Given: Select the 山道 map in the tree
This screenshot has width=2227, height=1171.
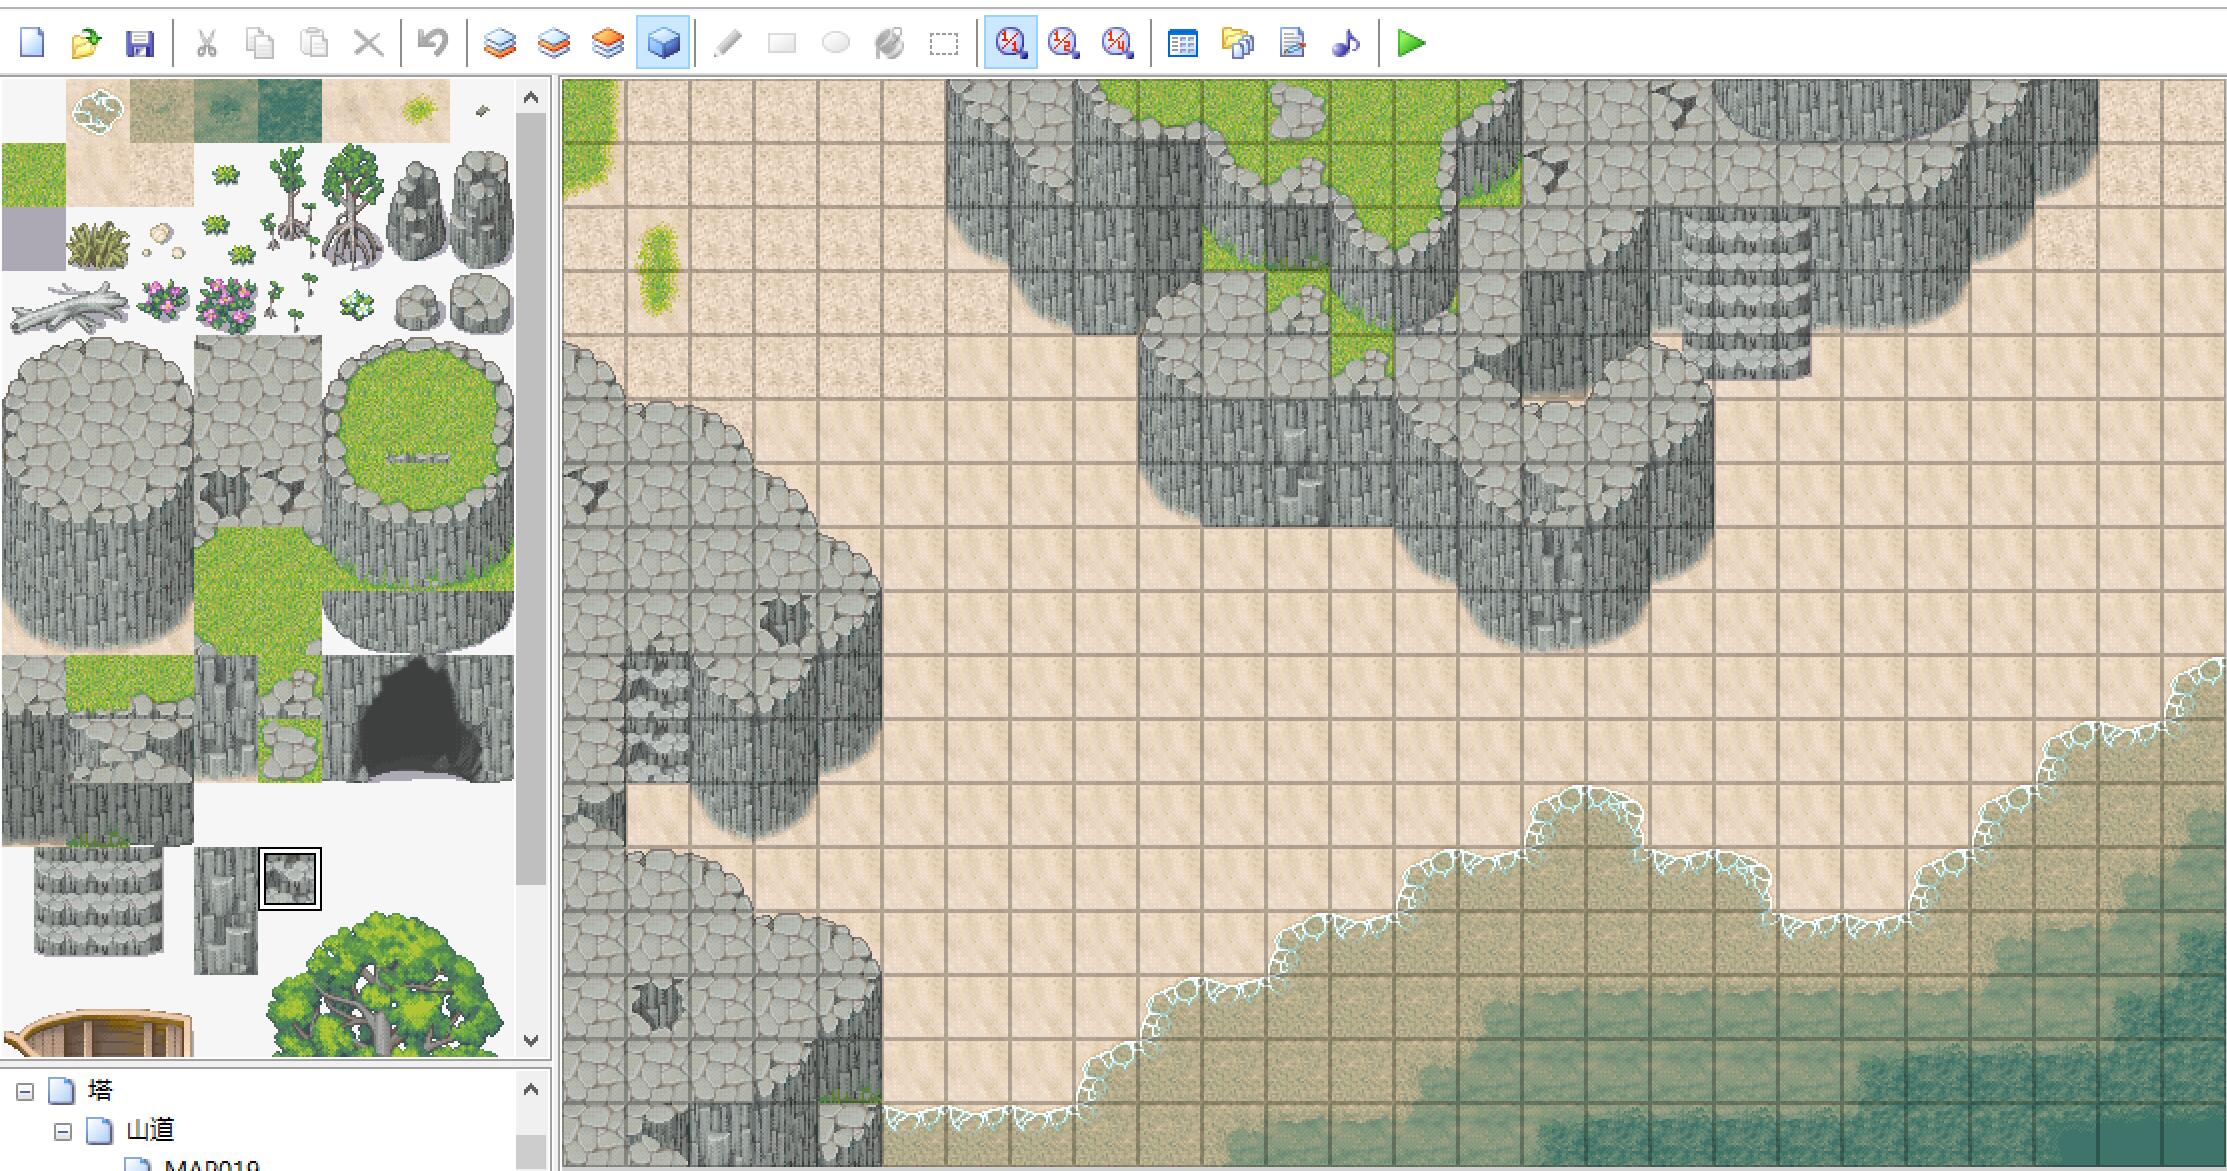Looking at the screenshot, I should pos(150,1131).
